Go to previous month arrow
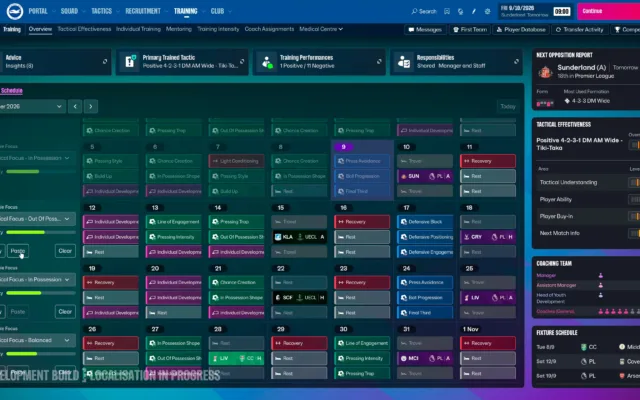Screen dimensions: 640x400 pos(75,107)
